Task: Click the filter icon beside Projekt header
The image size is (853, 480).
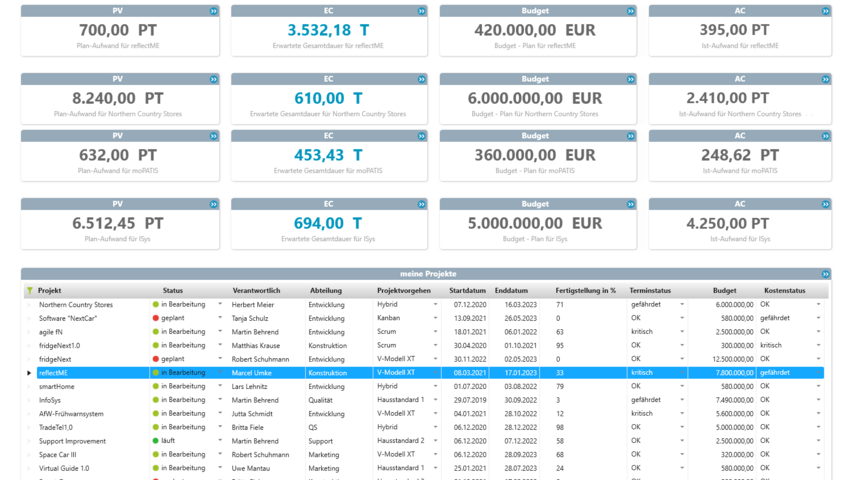Action: click(29, 290)
